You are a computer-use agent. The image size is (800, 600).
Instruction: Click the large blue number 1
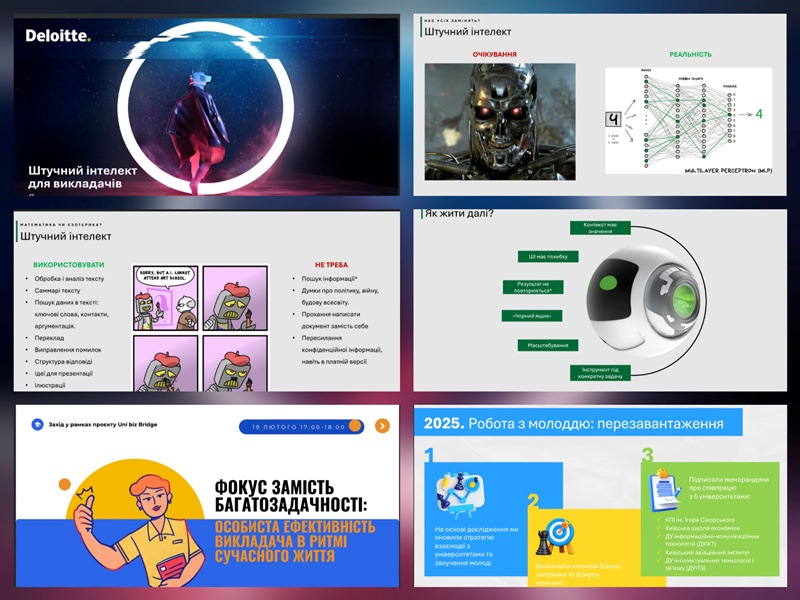pos(430,455)
